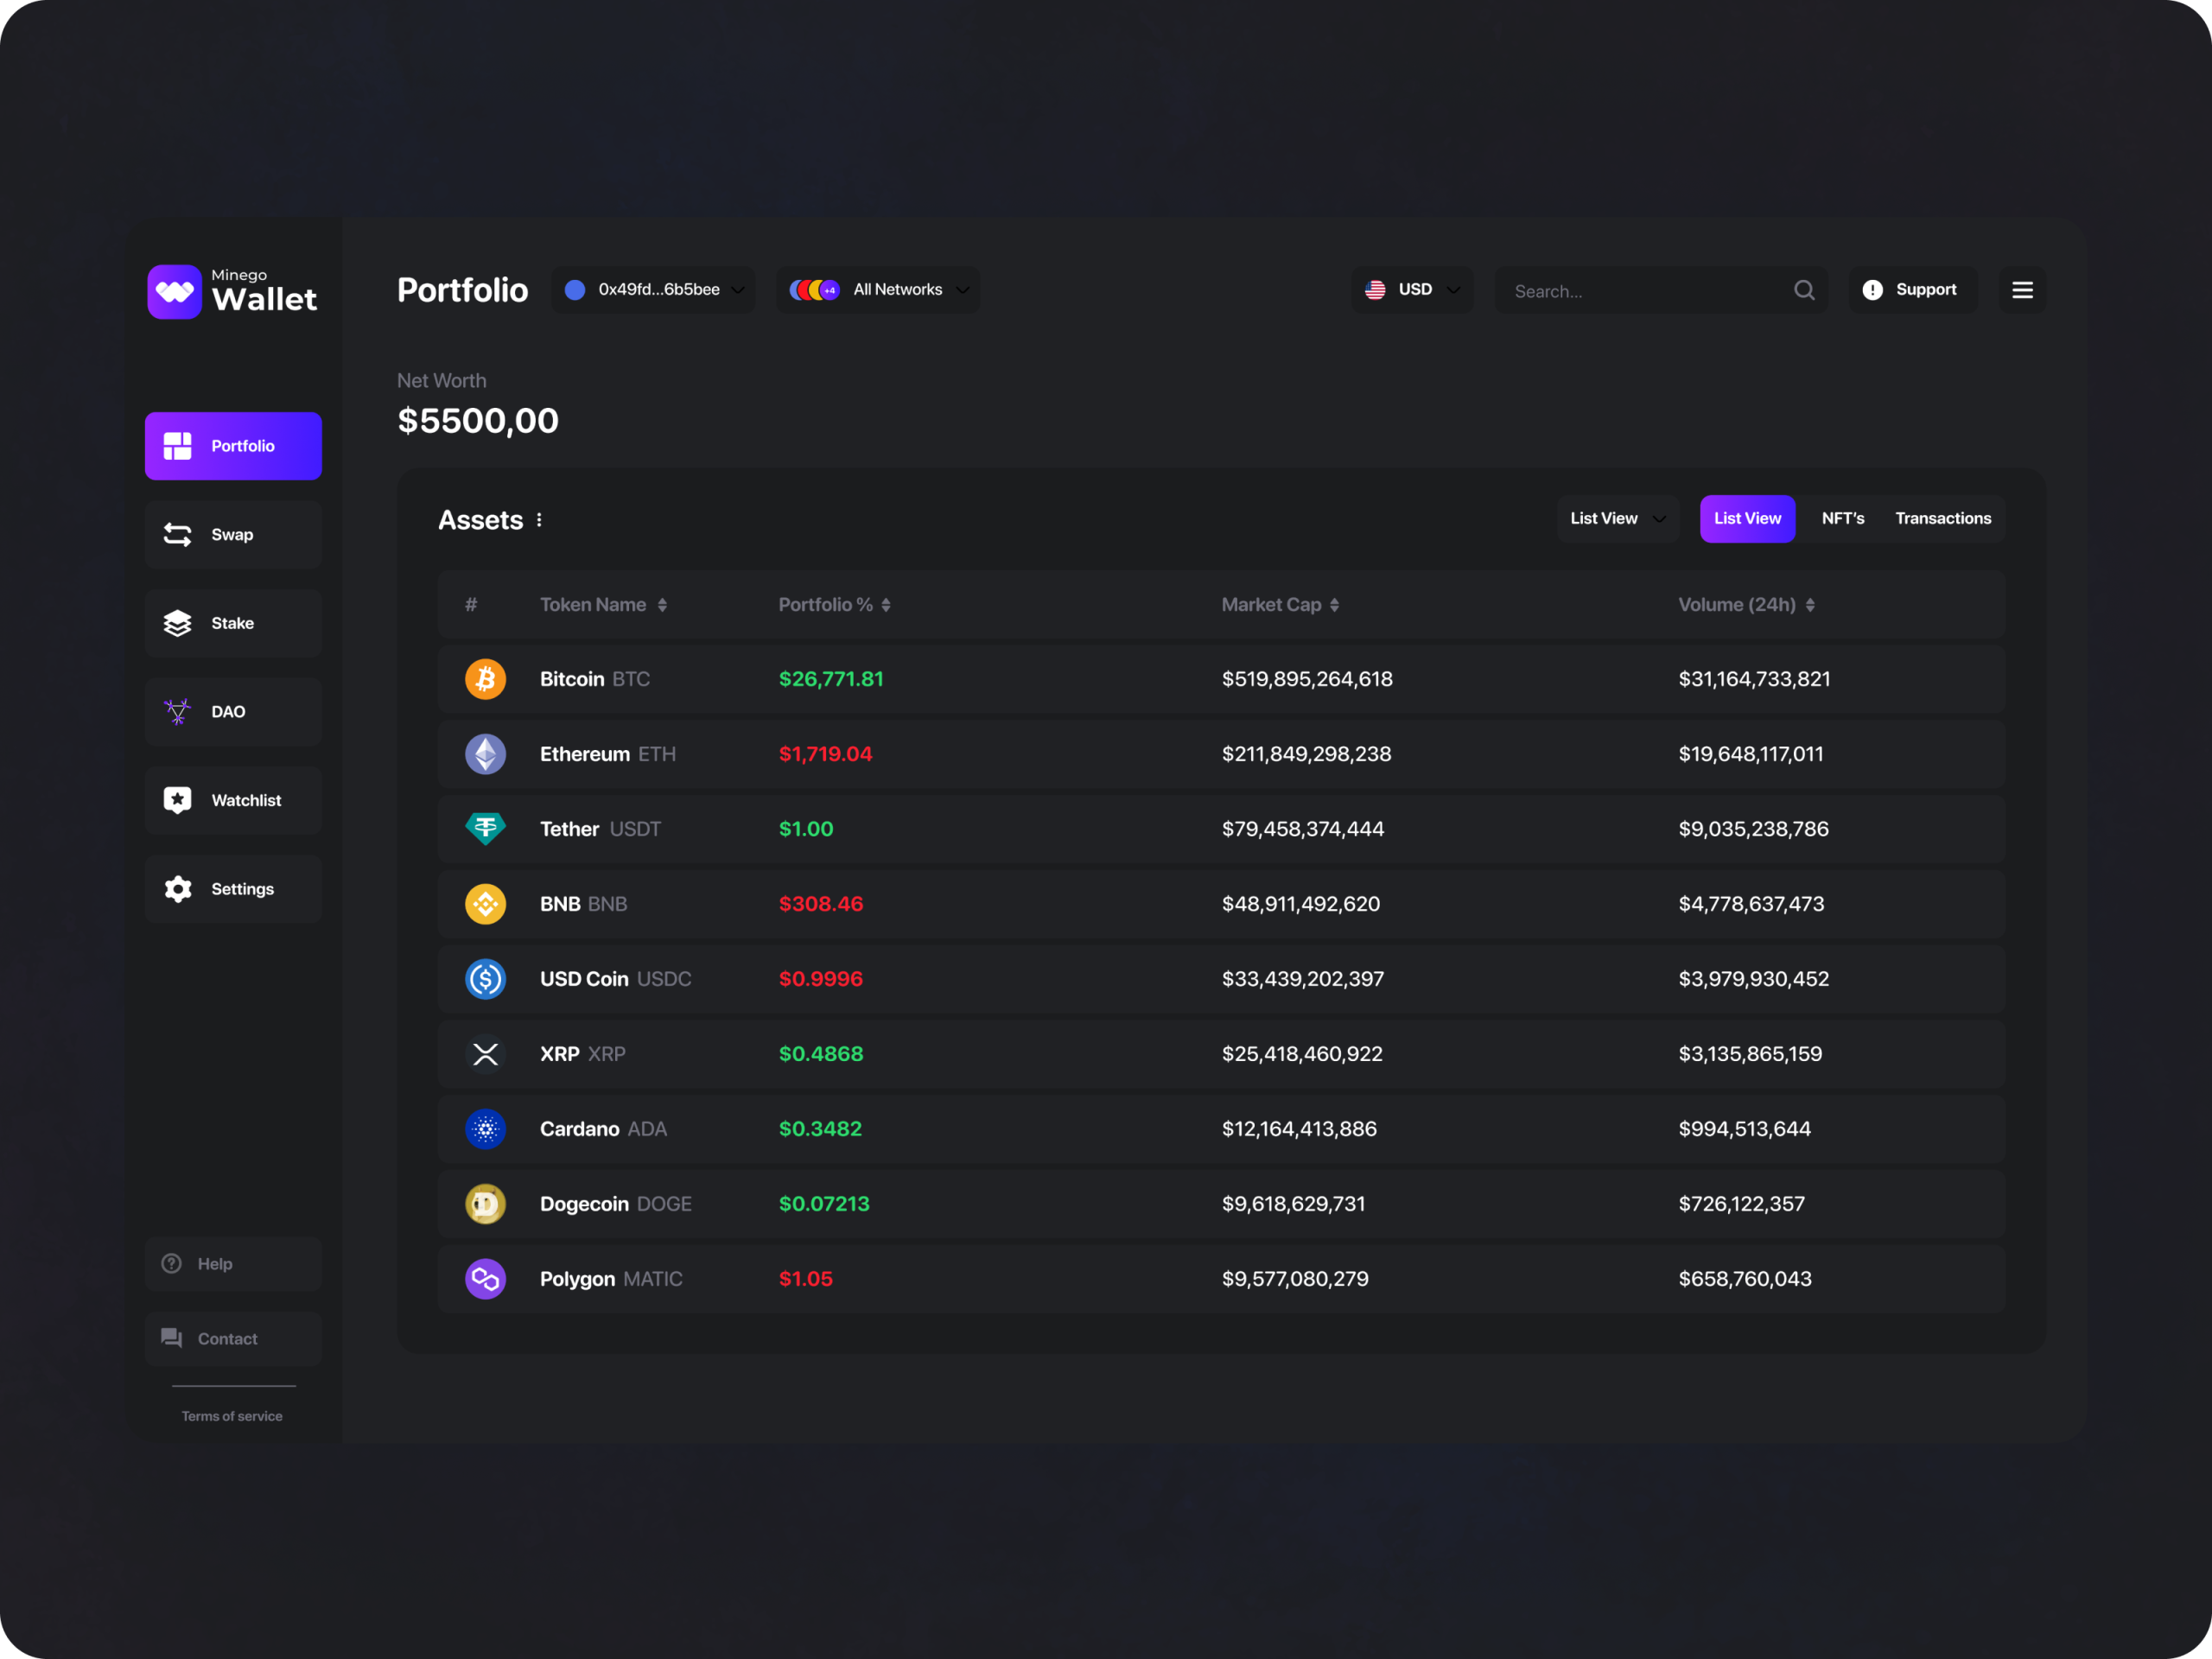Viewport: 2212px width, 1659px height.
Task: Focus the Search input field
Action: [x=1660, y=290]
